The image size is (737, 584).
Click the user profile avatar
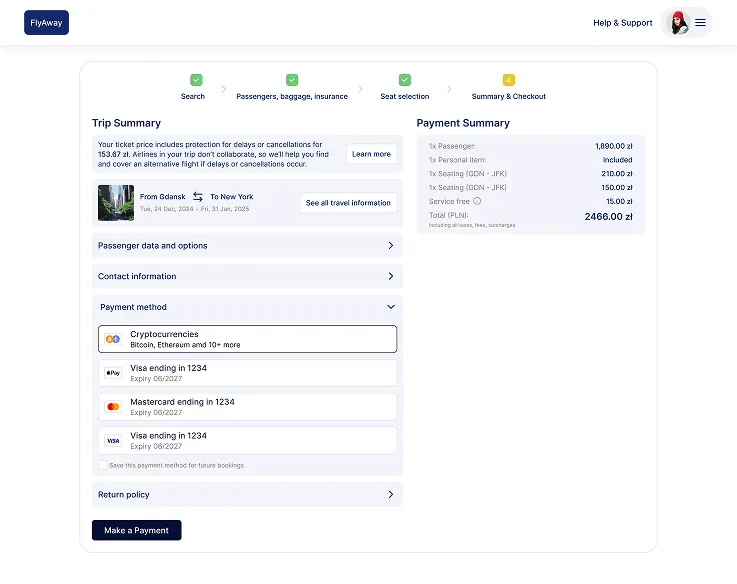coord(678,23)
